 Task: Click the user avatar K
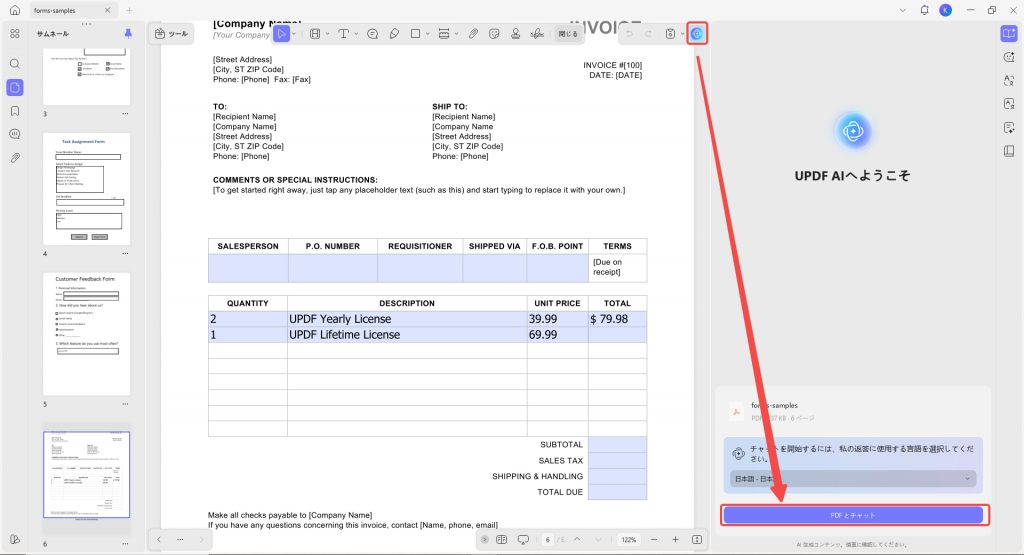[x=945, y=10]
